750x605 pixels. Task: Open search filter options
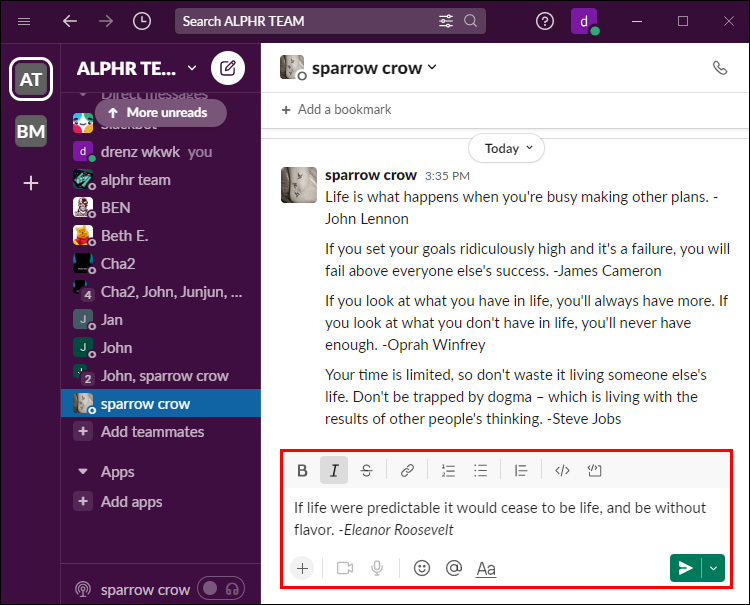click(x=446, y=21)
